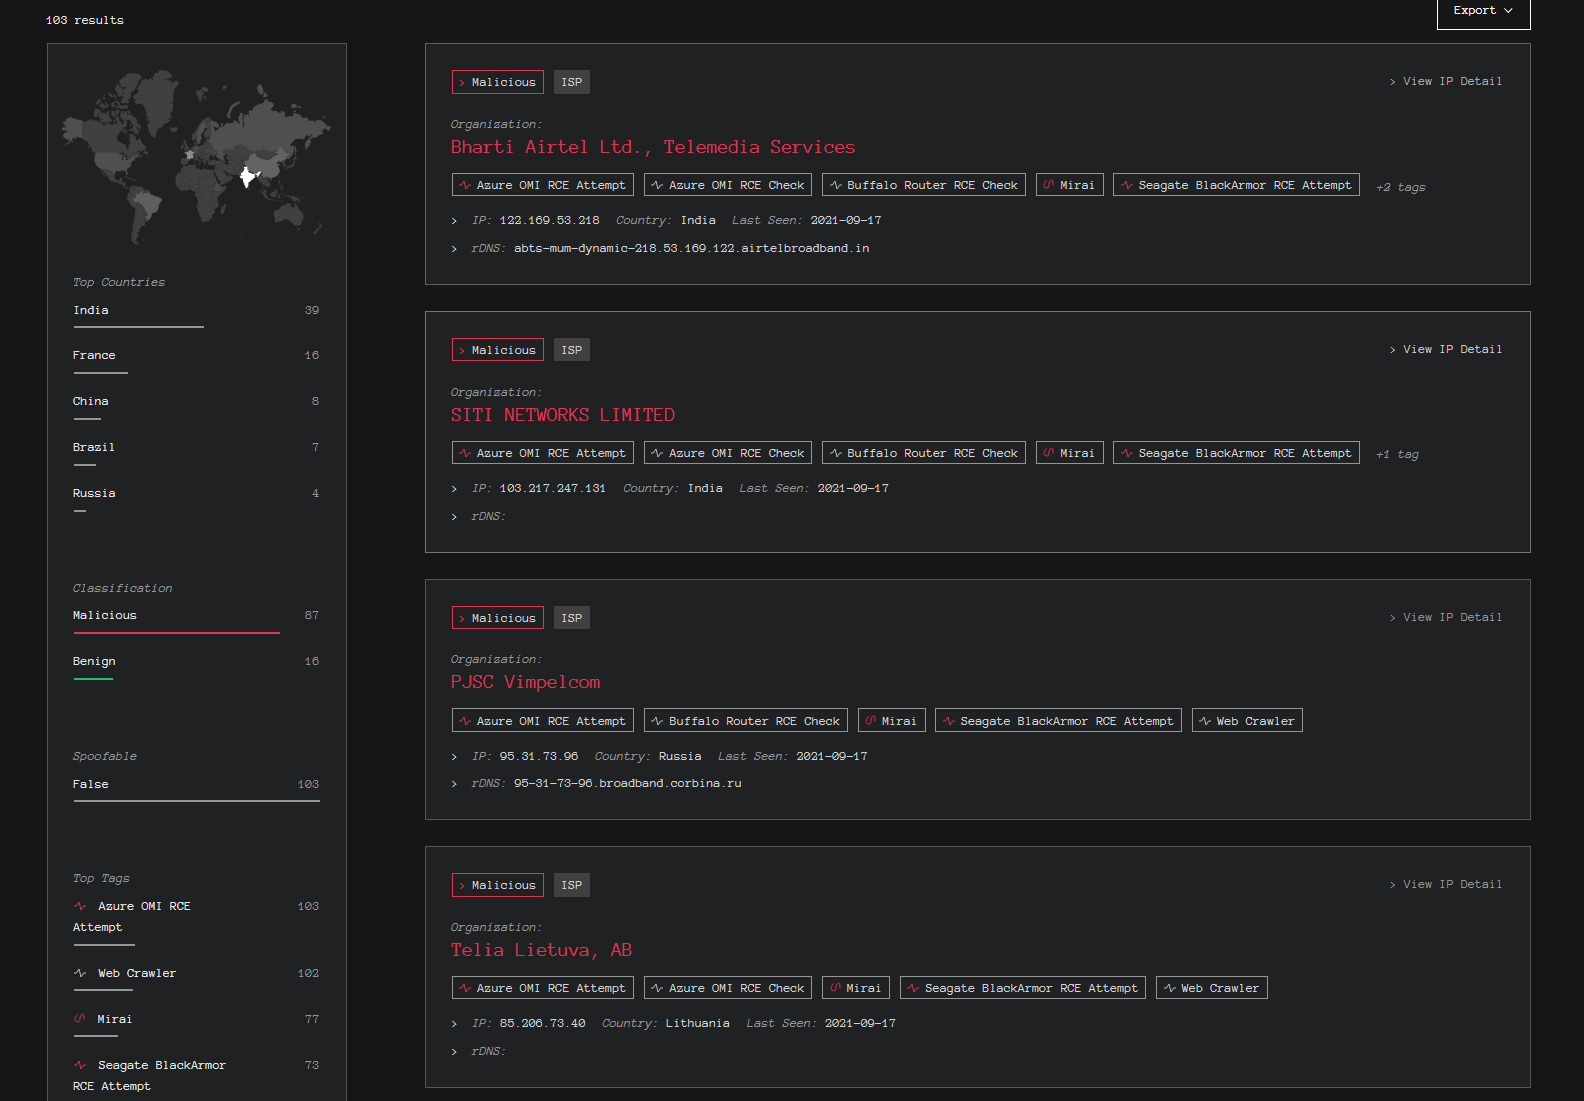
Task: Click the IP address 95.31.73.96
Action: [539, 757]
